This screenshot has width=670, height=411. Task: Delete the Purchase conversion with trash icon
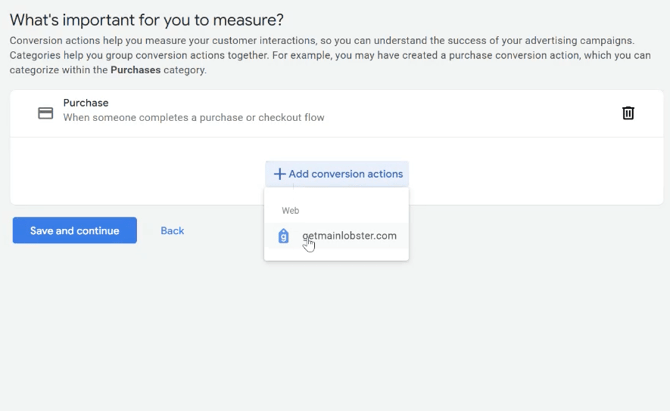(x=628, y=113)
